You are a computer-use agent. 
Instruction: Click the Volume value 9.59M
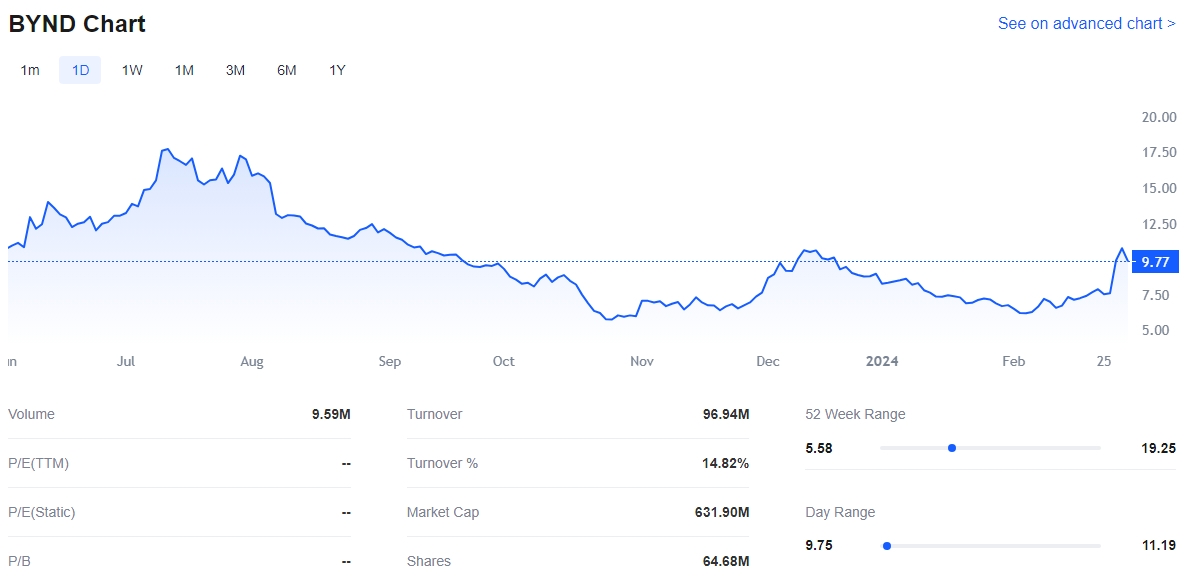click(x=331, y=414)
